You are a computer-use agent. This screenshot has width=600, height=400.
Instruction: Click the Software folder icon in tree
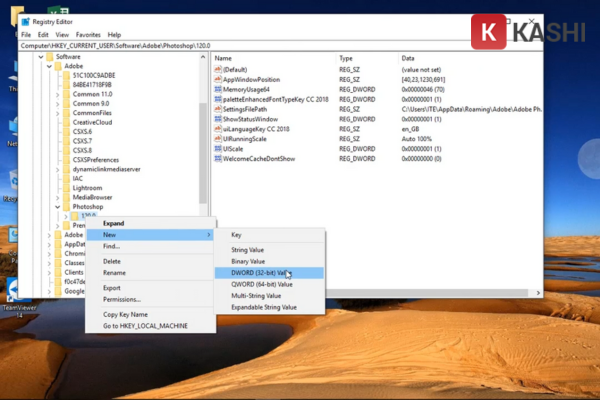(x=50, y=57)
